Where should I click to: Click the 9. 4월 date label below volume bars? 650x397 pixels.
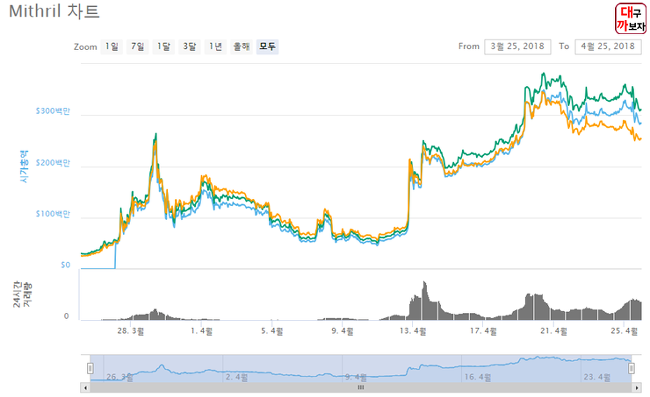click(342, 331)
